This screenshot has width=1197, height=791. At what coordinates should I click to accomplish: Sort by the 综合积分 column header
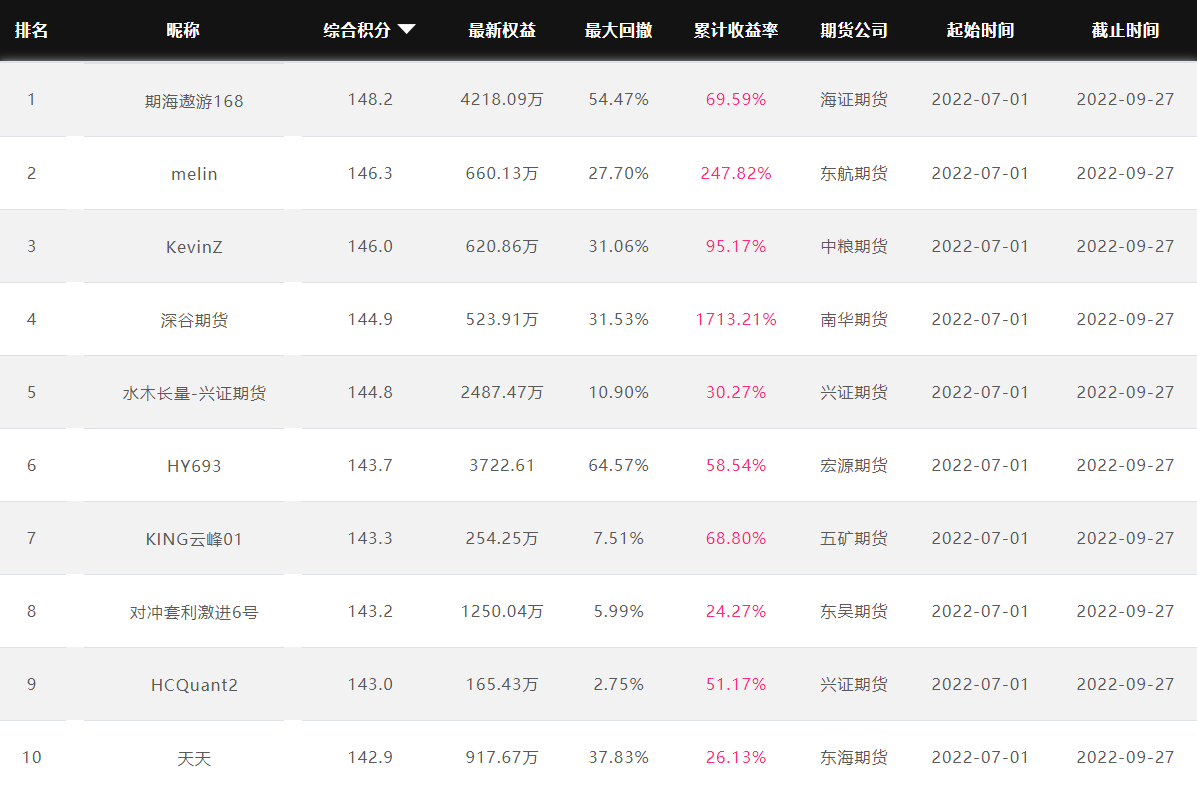(369, 31)
